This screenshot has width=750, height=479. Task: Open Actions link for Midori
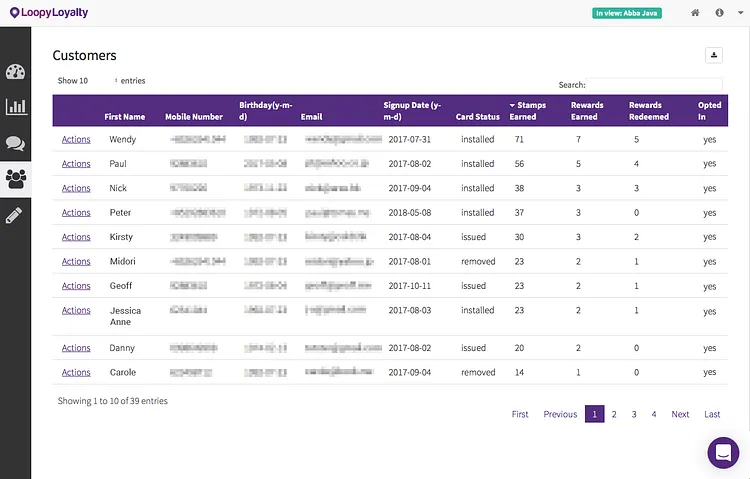point(76,261)
